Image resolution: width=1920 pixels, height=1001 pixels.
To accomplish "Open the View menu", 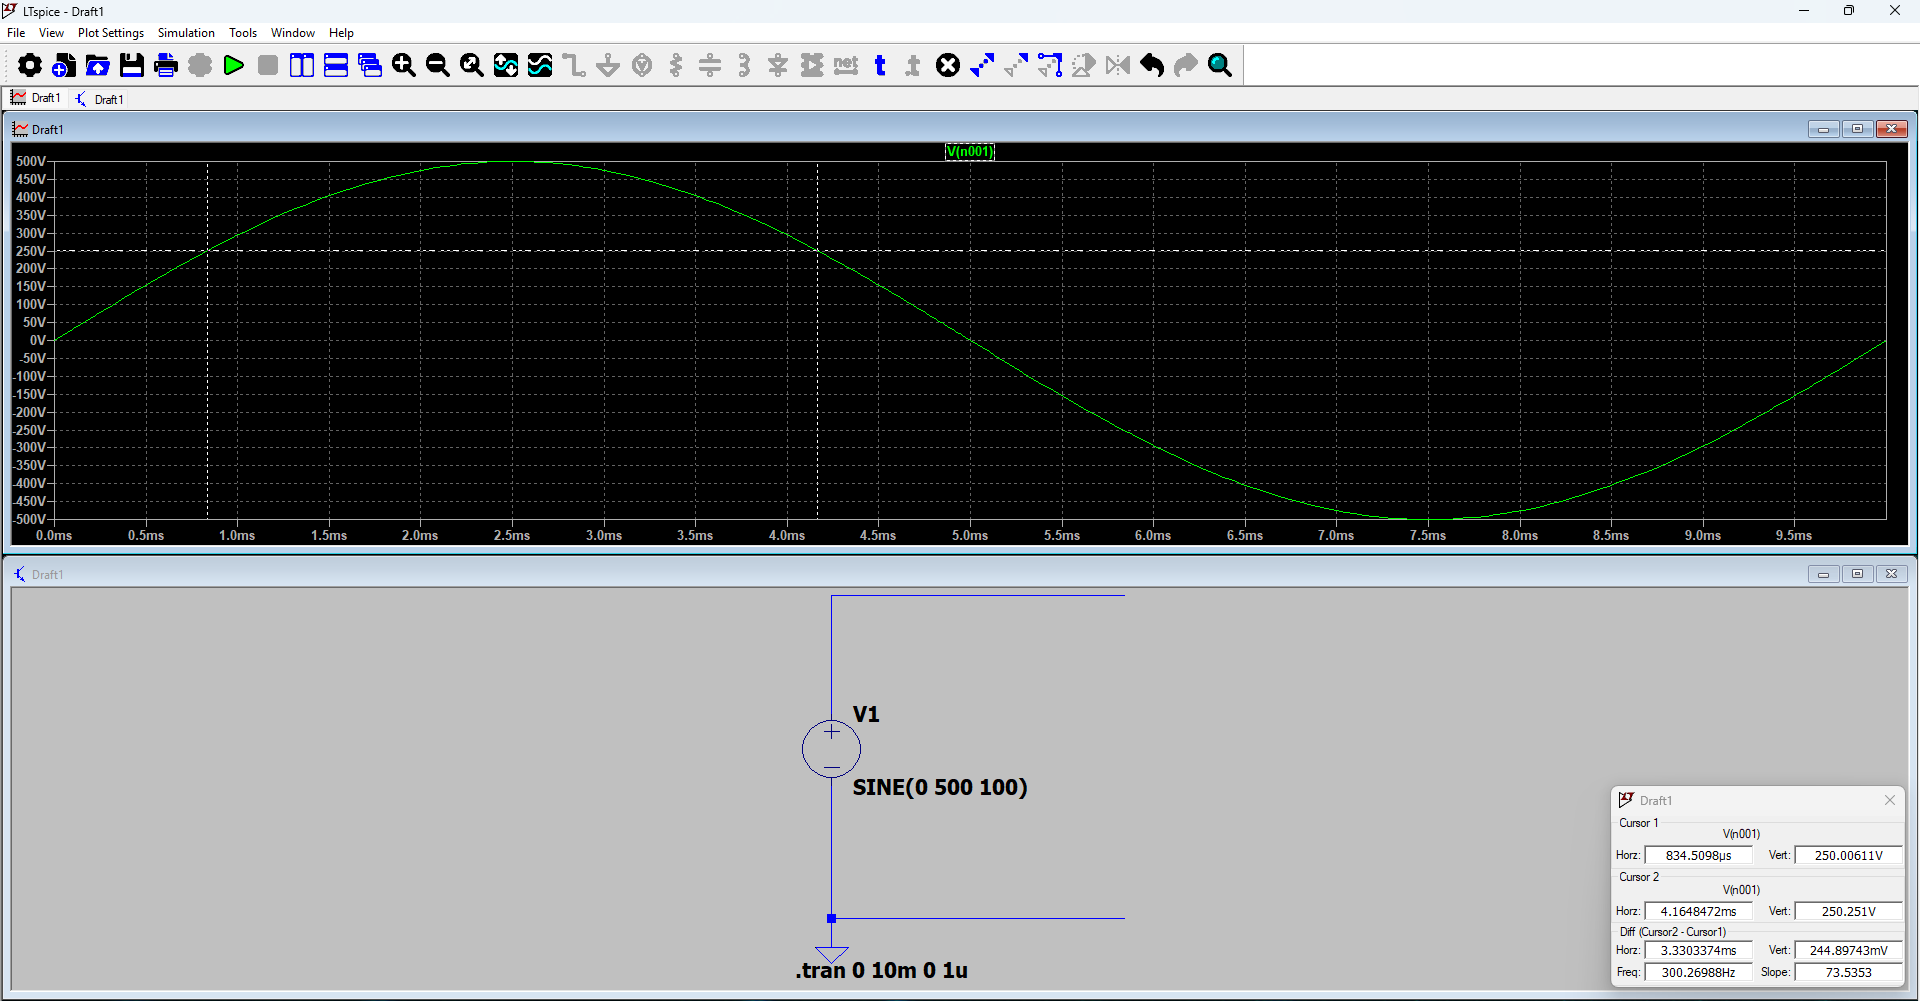I will pyautogui.click(x=51, y=33).
